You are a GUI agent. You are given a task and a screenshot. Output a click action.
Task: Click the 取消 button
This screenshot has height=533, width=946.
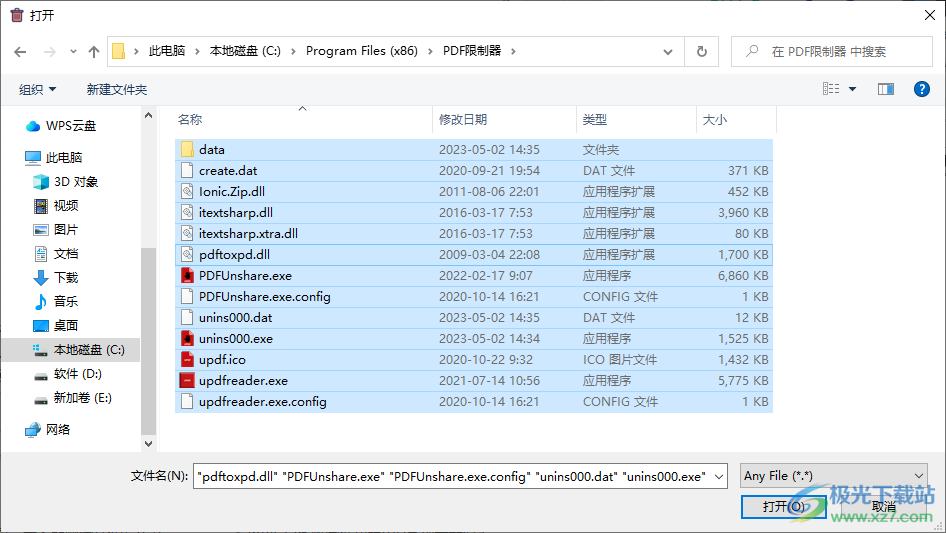click(883, 506)
